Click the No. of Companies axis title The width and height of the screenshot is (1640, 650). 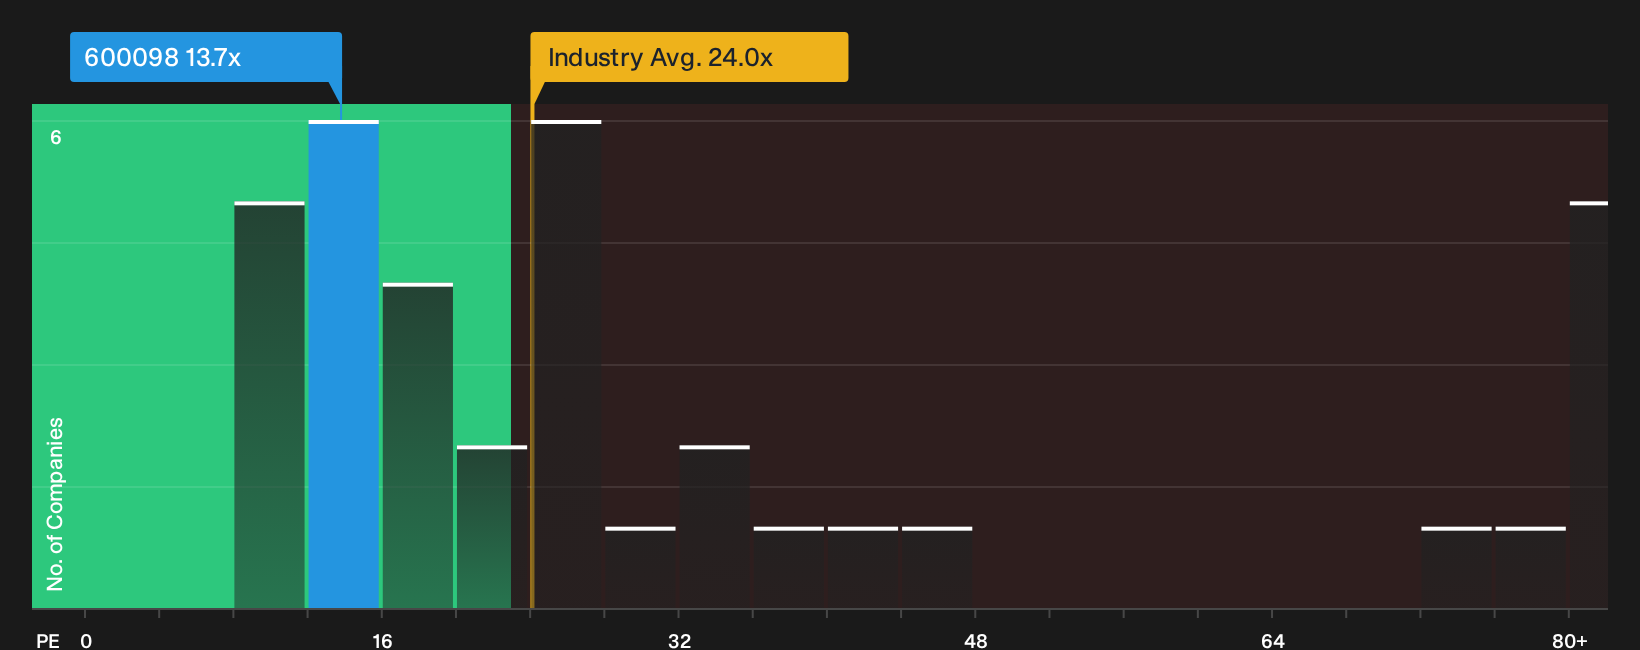click(55, 503)
